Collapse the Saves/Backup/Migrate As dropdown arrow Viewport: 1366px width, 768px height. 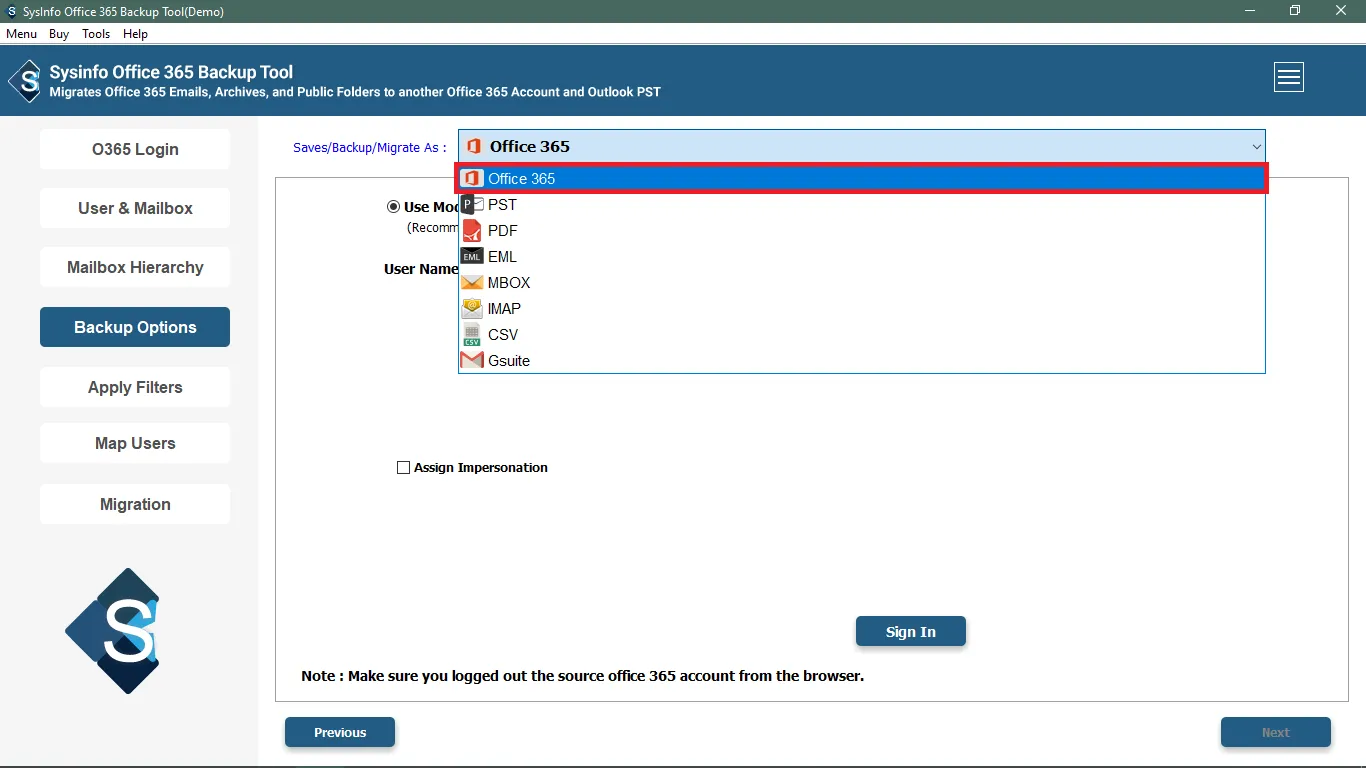[x=1256, y=147]
